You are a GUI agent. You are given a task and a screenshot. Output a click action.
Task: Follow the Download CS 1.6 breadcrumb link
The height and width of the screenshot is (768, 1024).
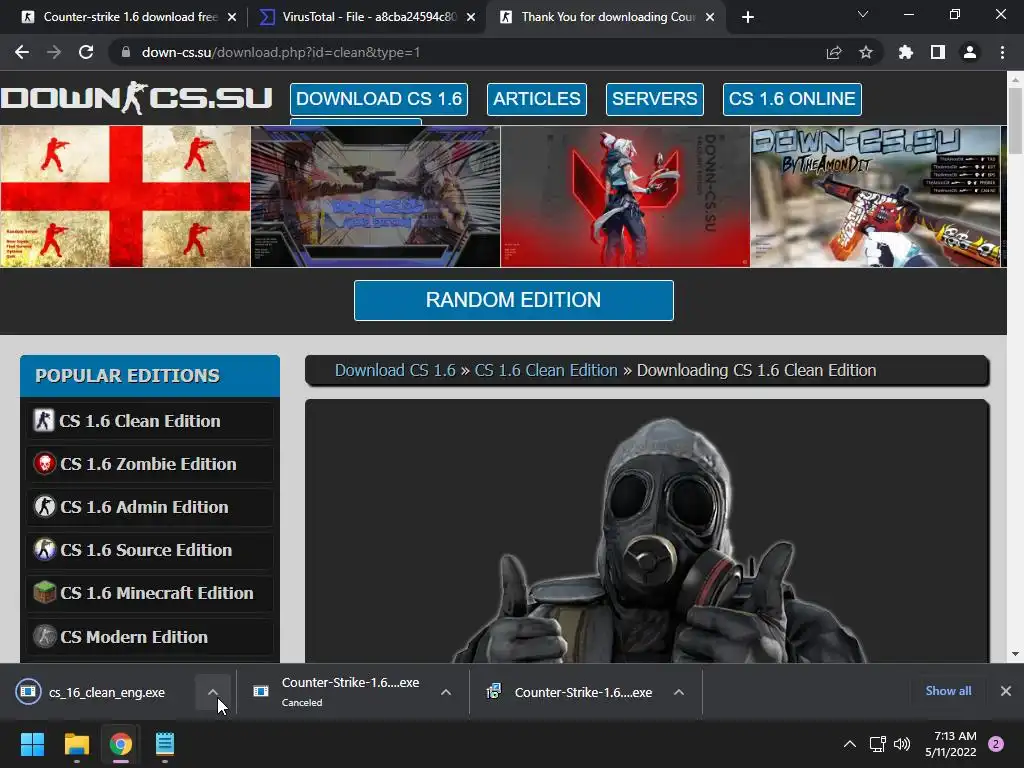click(x=395, y=370)
